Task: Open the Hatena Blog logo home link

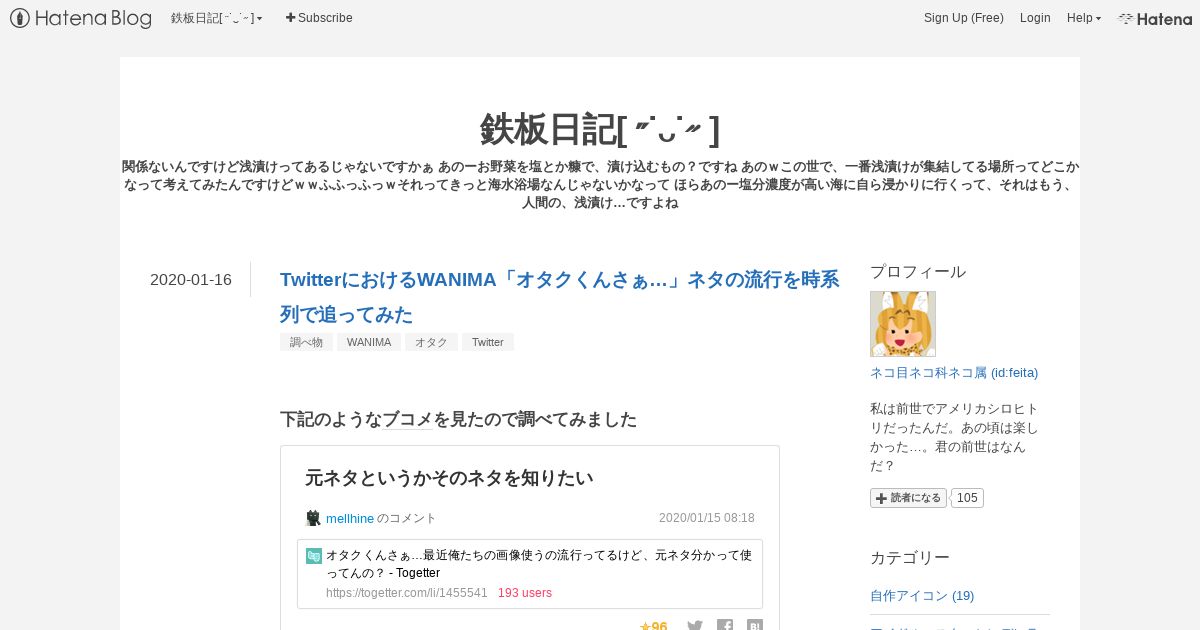Action: pyautogui.click(x=81, y=18)
